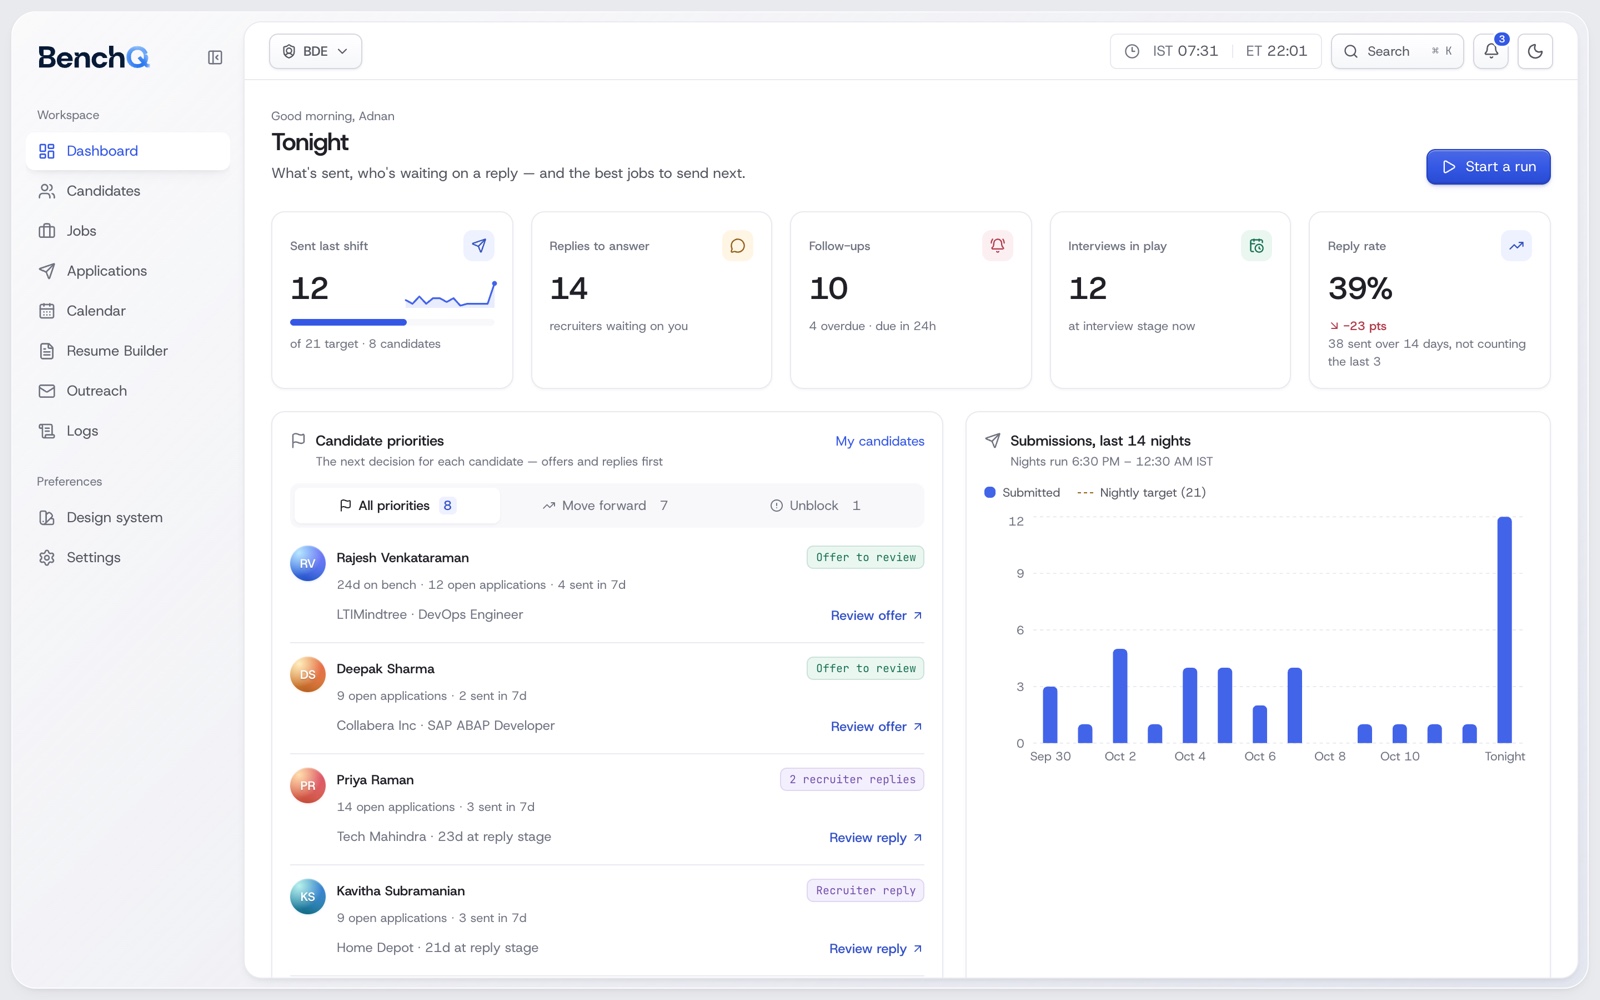Focus the Search field
The height and width of the screenshot is (1000, 1600).
pyautogui.click(x=1397, y=51)
